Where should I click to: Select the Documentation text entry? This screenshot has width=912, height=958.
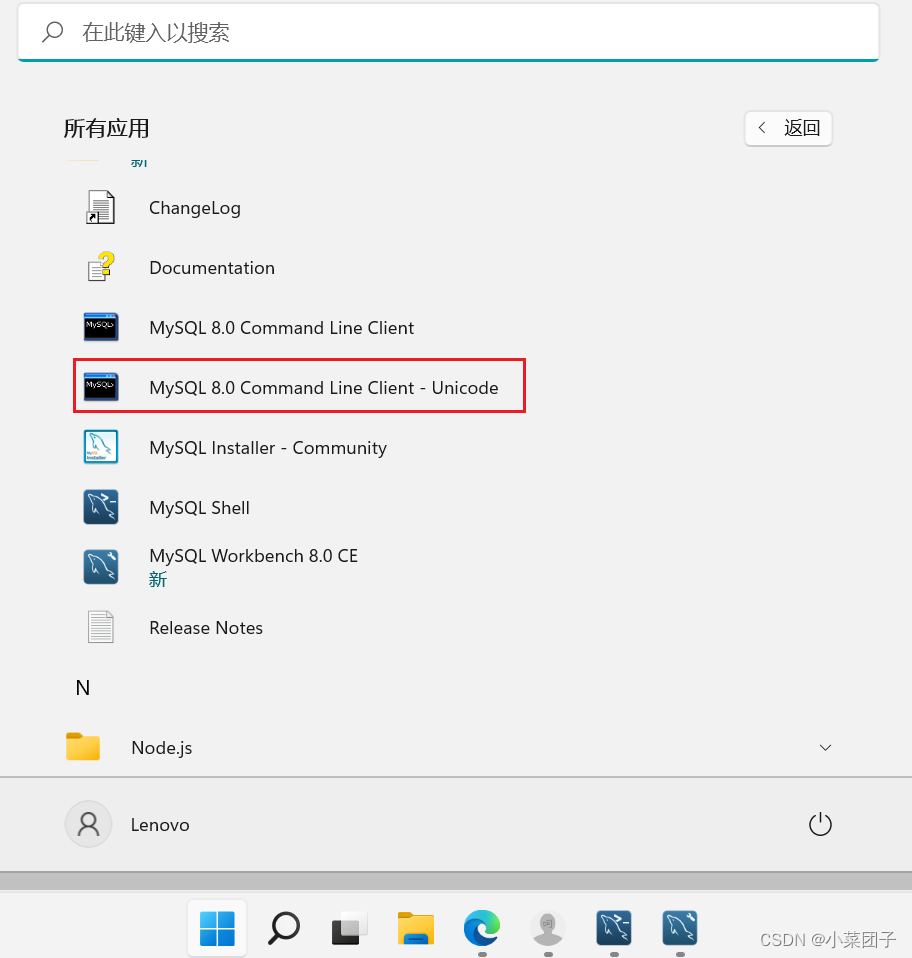pos(212,268)
